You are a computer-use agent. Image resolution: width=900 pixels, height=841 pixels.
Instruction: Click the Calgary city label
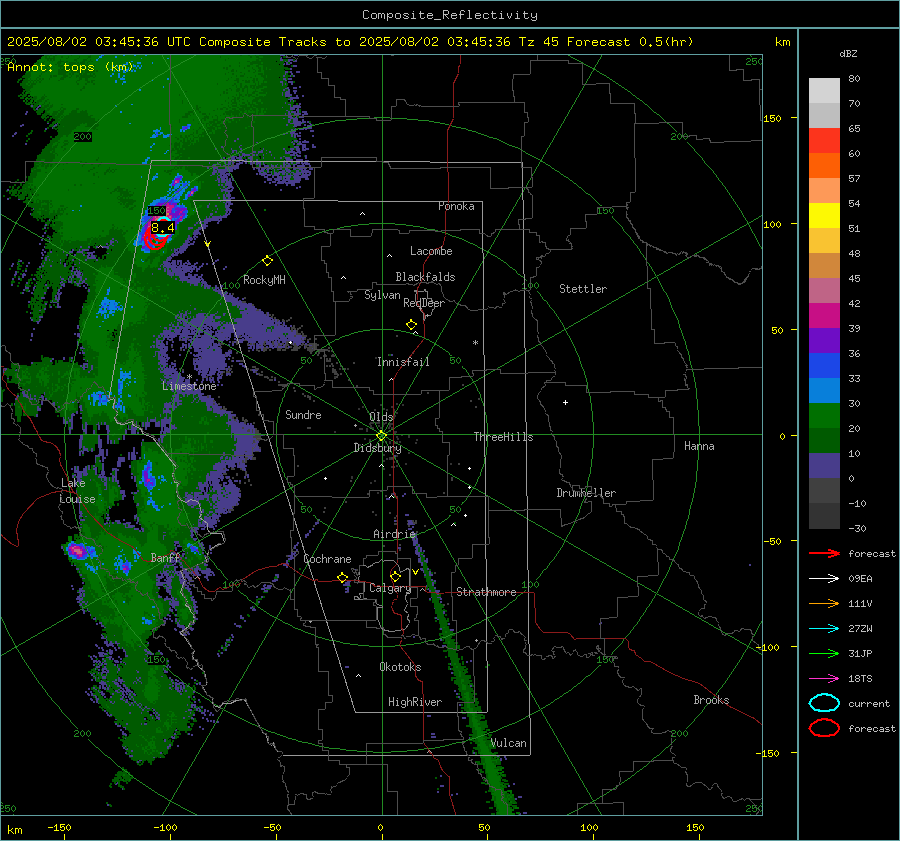click(x=390, y=588)
